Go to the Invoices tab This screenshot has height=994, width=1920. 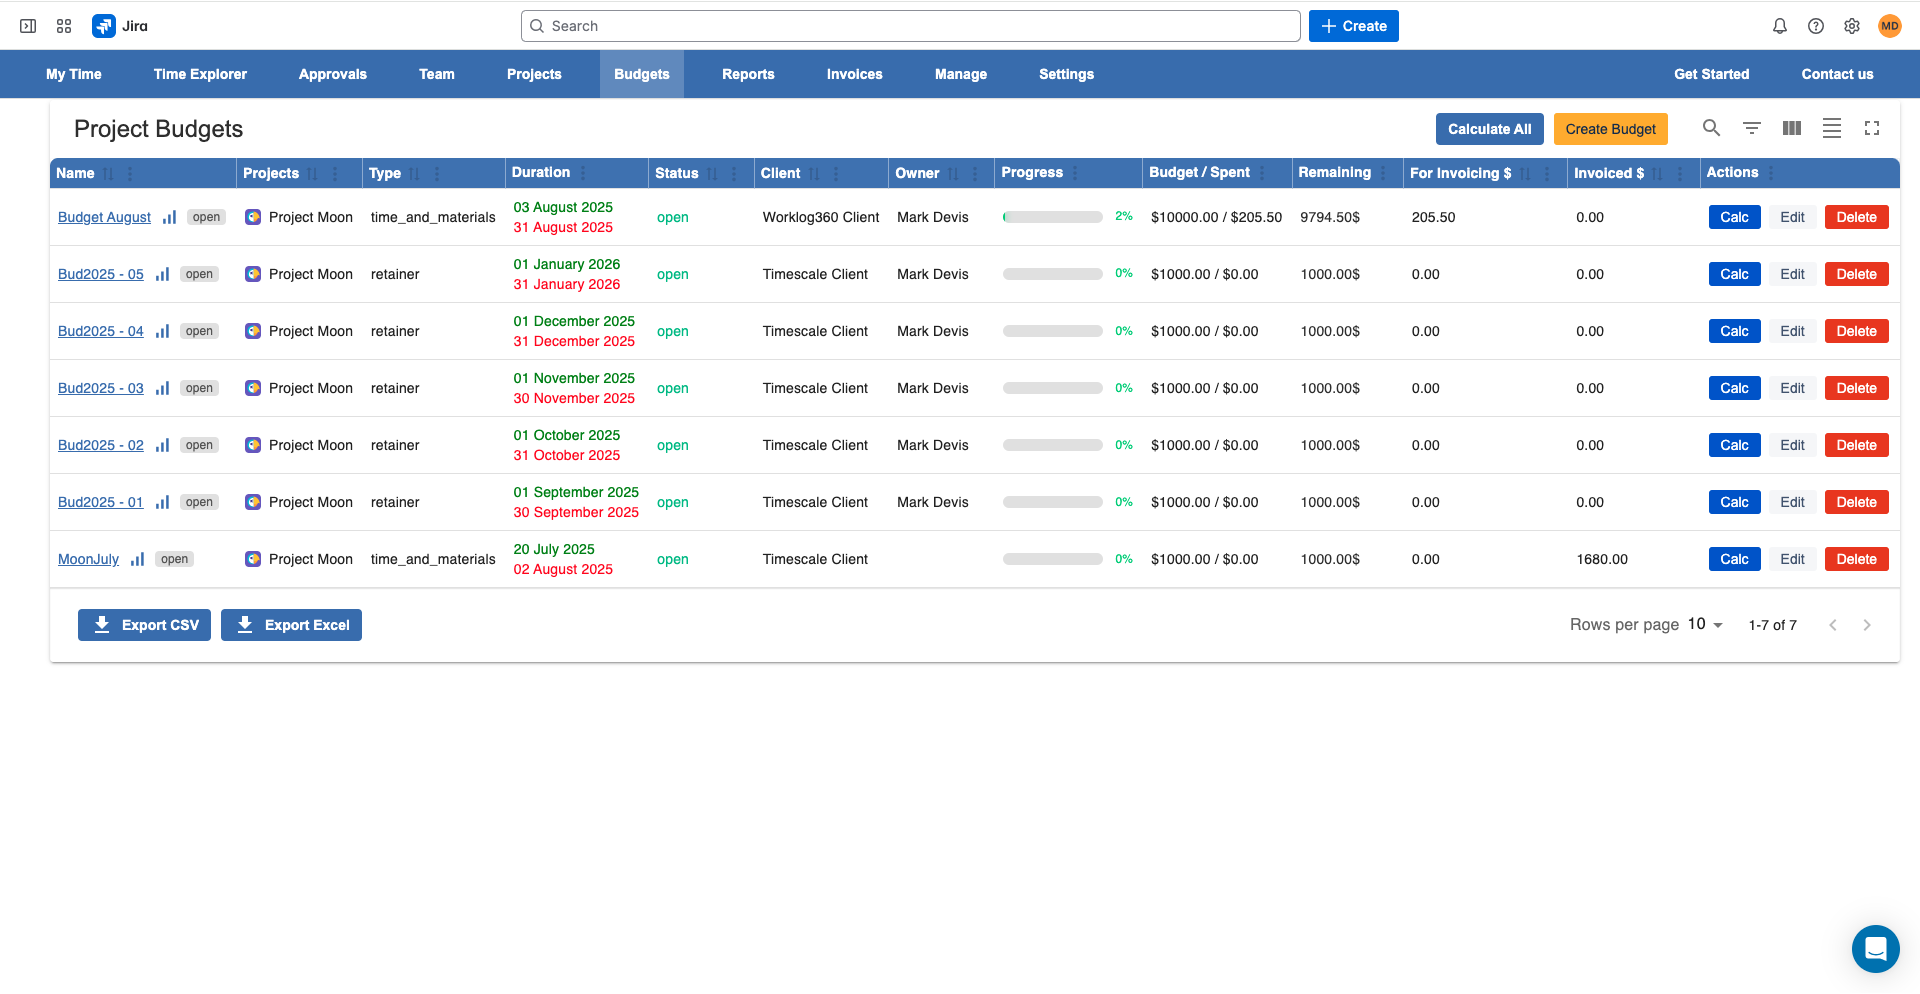854,74
